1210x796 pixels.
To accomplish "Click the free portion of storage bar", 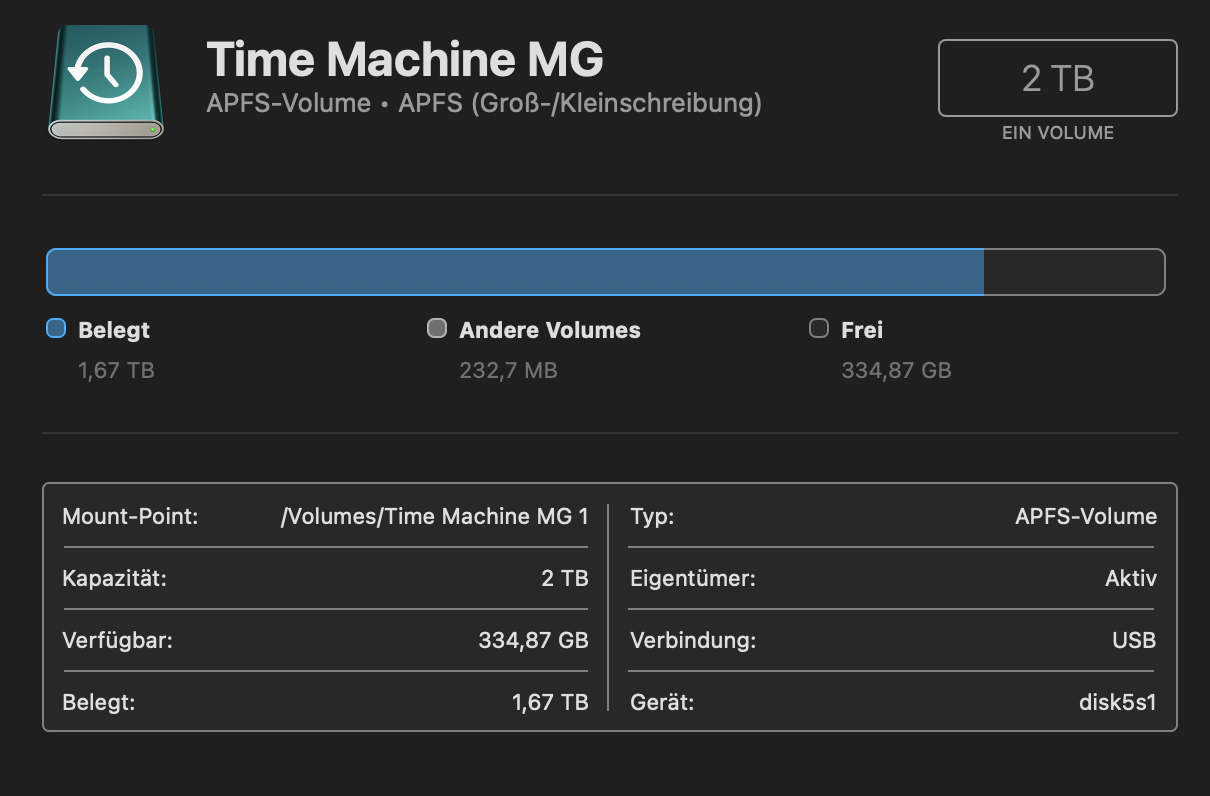I will point(1073,272).
